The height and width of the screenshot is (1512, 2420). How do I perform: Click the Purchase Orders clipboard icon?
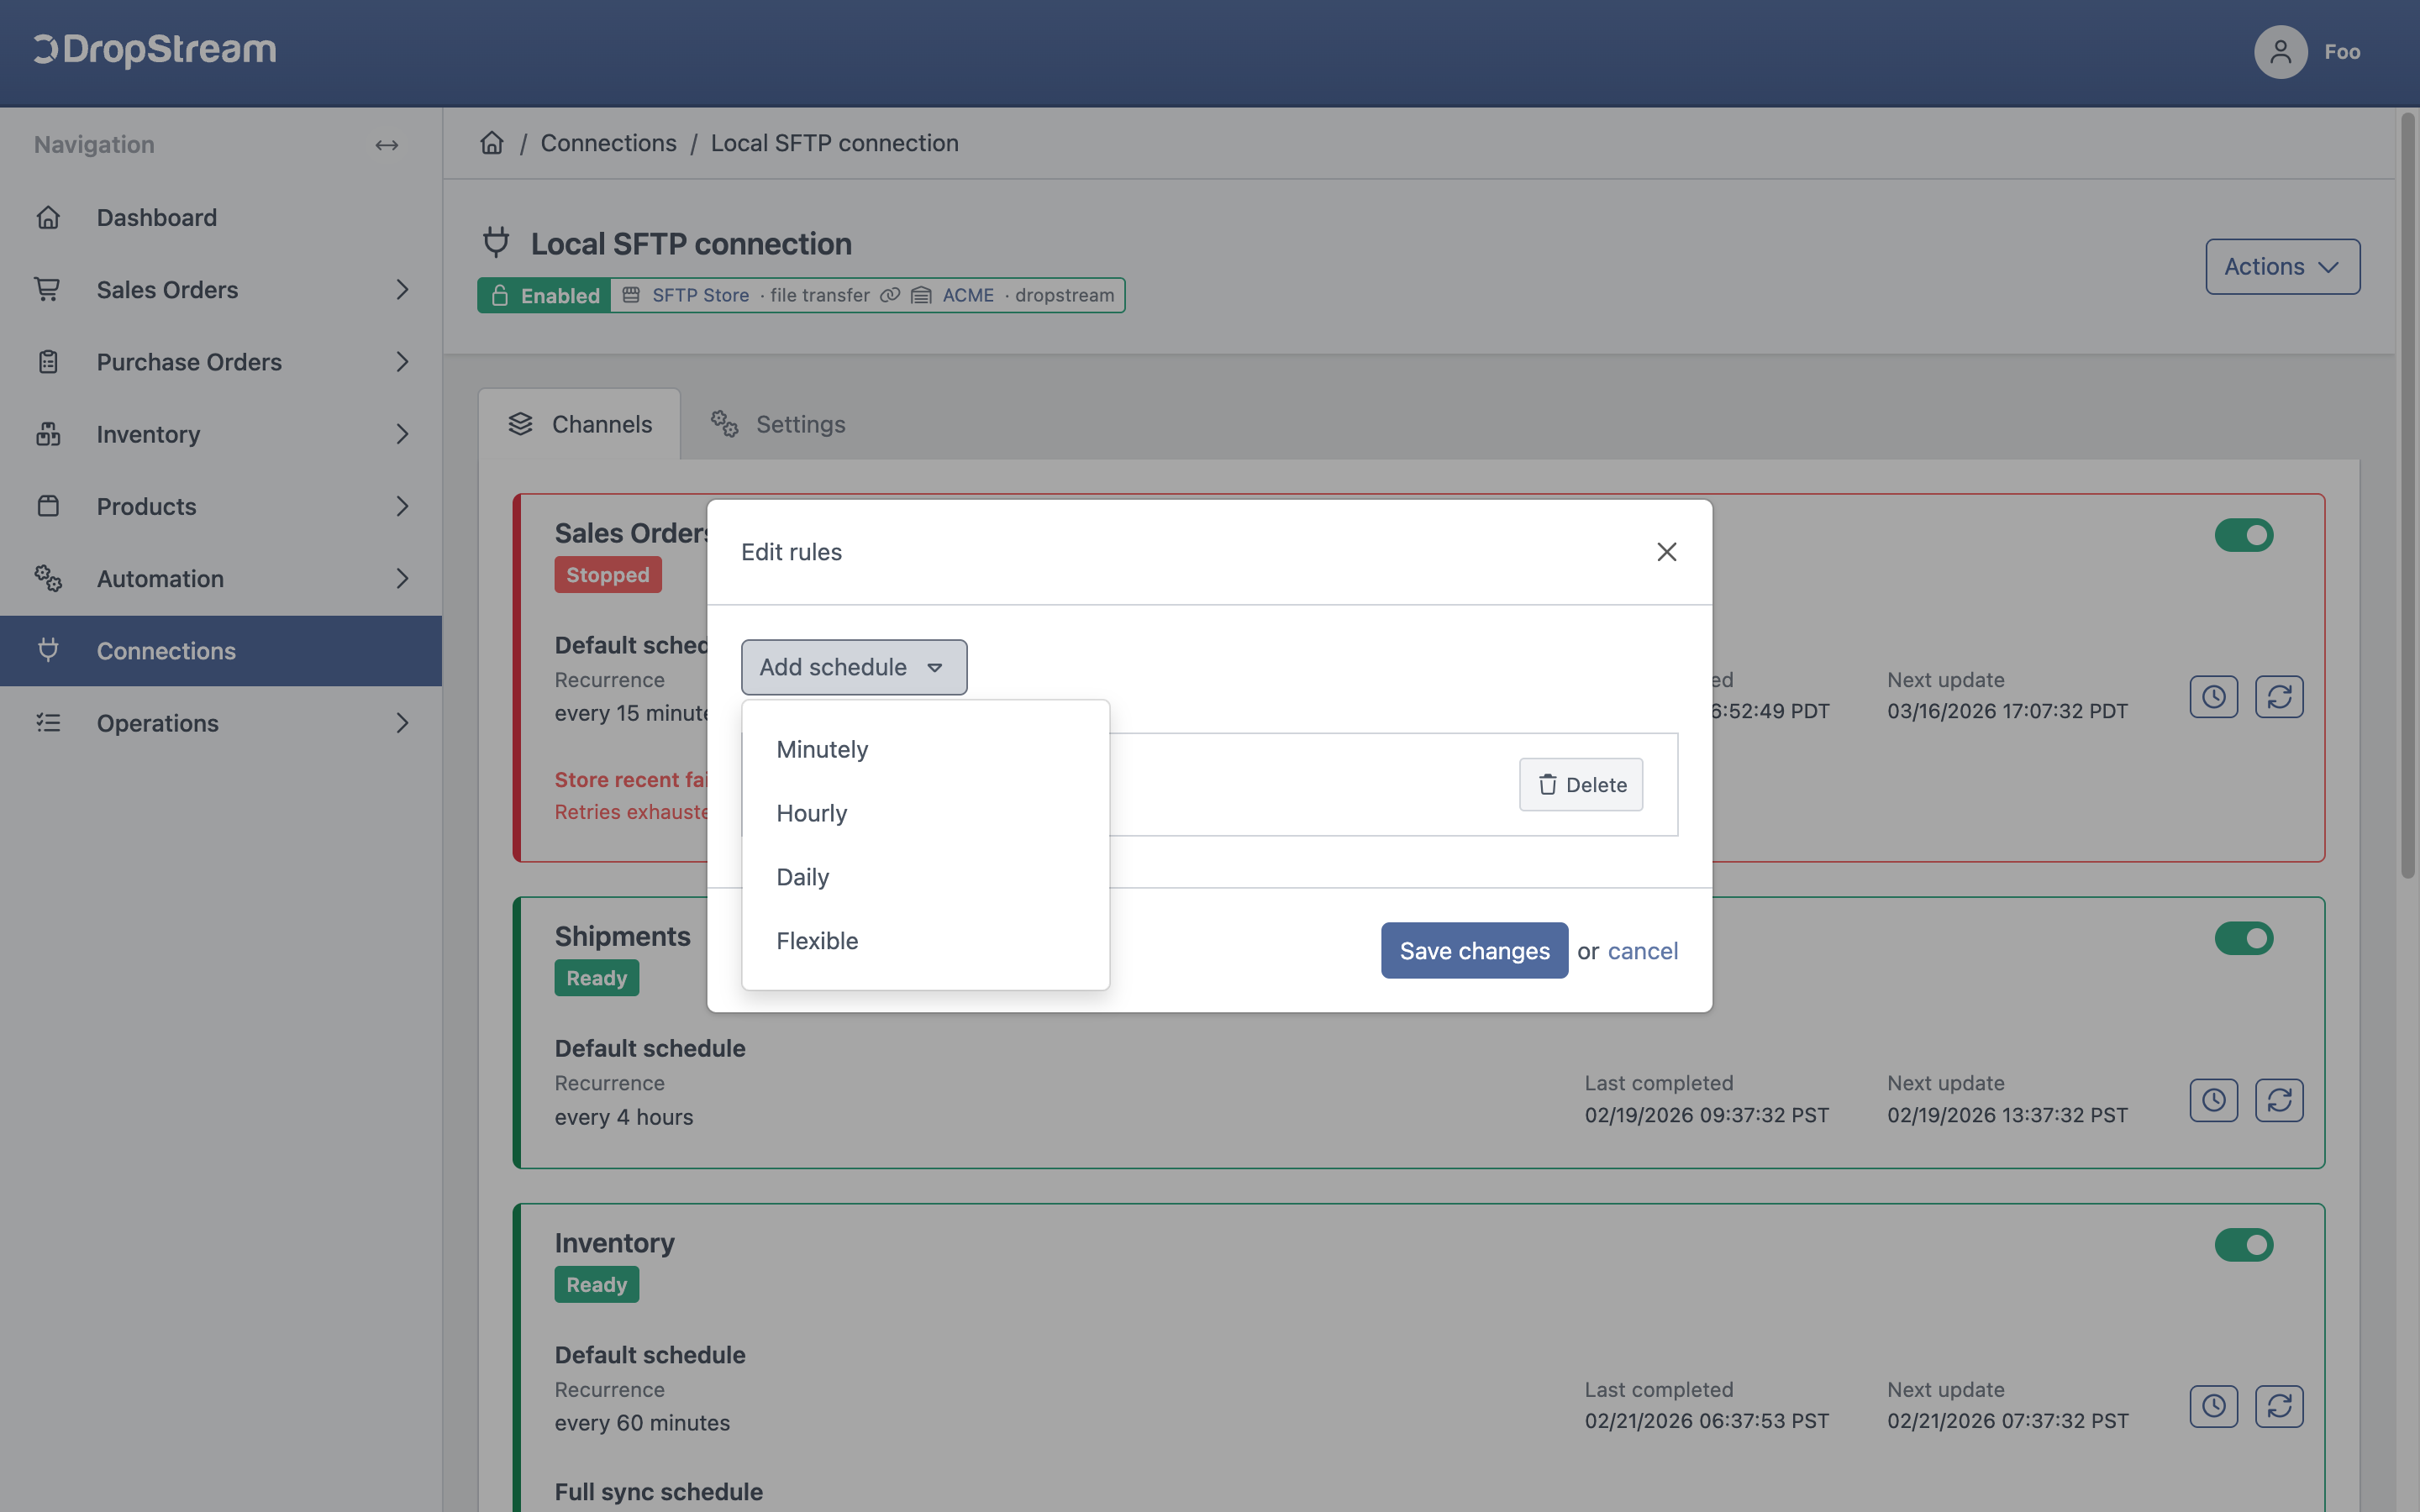pyautogui.click(x=48, y=361)
